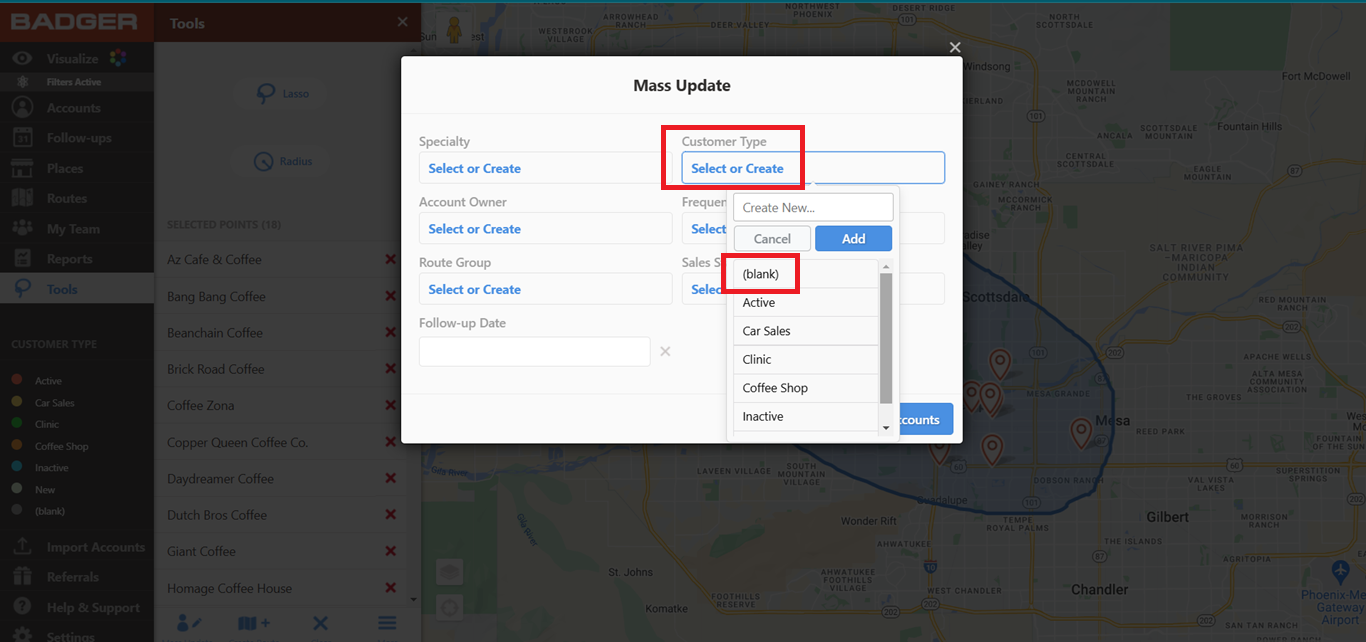Expand the selected points list chevron
This screenshot has width=1366, height=642.
(412, 597)
